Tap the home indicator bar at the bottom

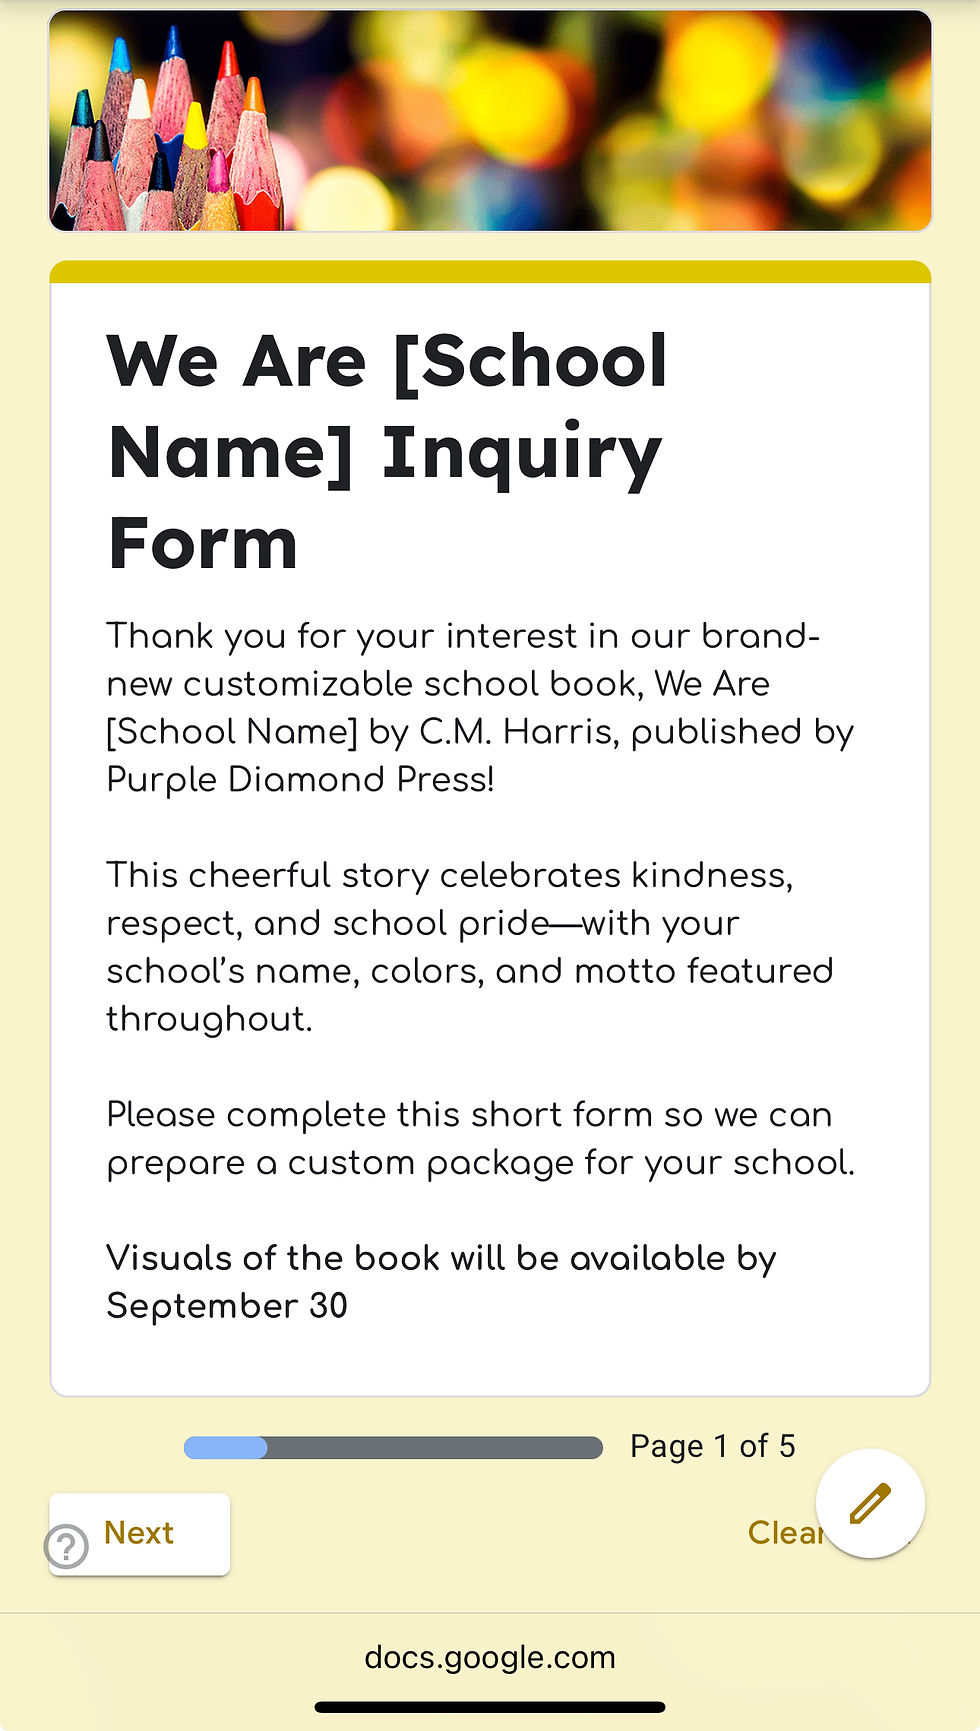489,1707
